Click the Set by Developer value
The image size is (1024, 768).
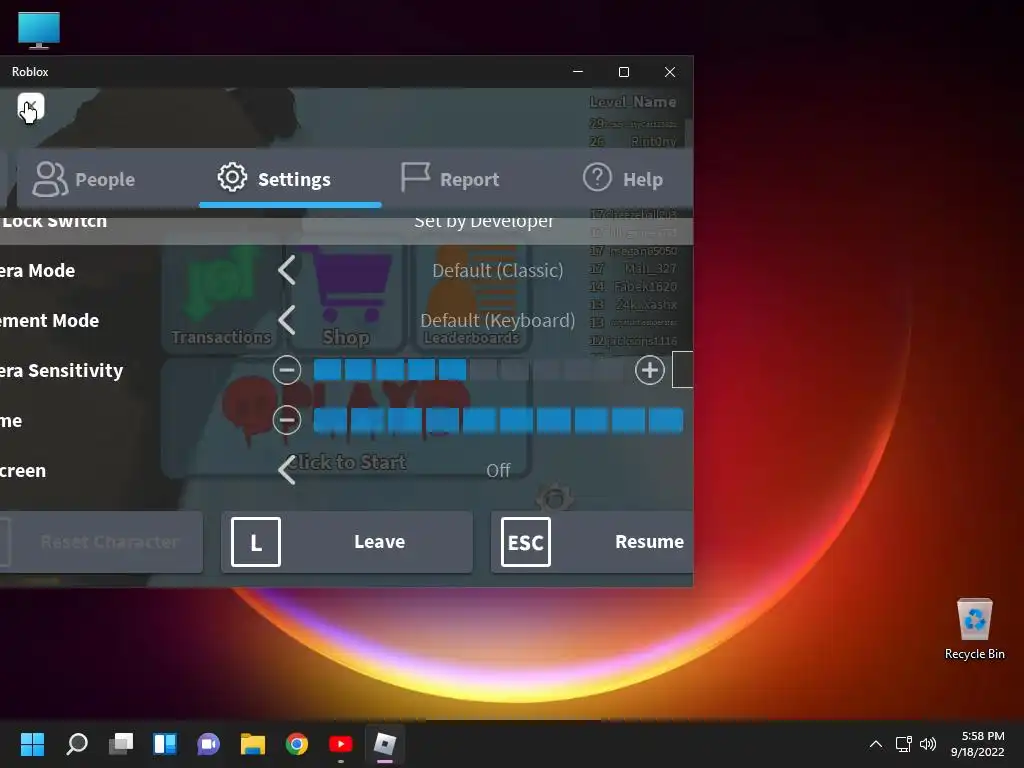click(x=484, y=221)
